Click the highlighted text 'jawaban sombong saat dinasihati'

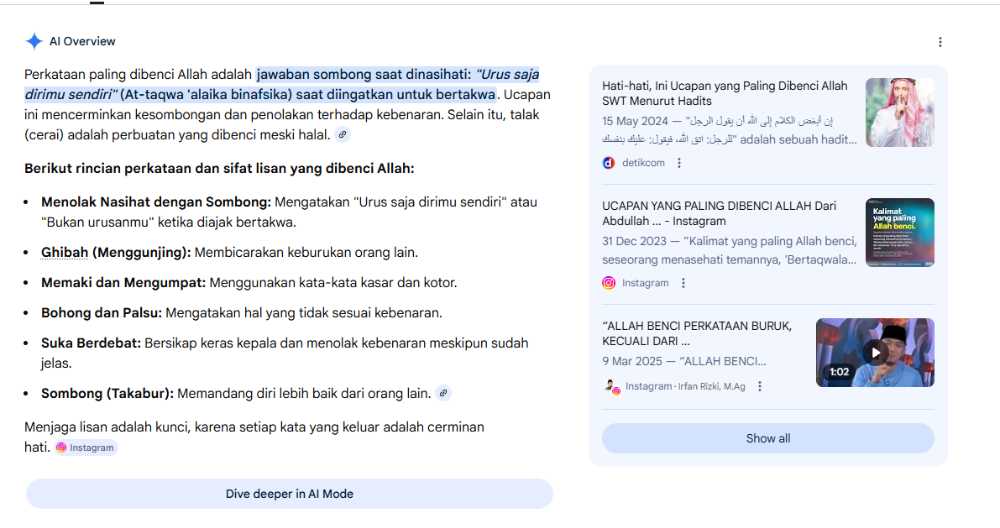click(364, 75)
